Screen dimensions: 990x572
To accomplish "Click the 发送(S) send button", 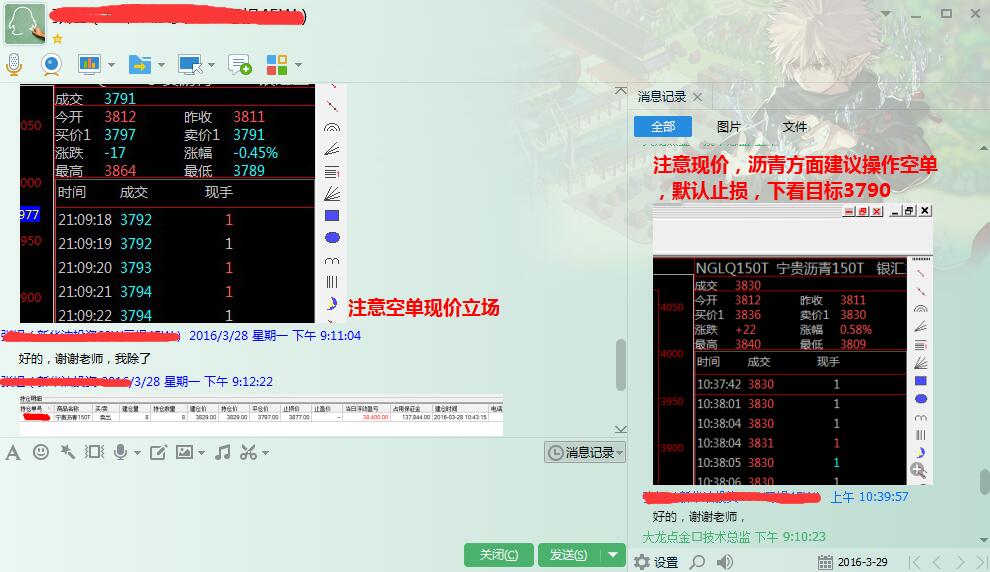I will (x=568, y=555).
